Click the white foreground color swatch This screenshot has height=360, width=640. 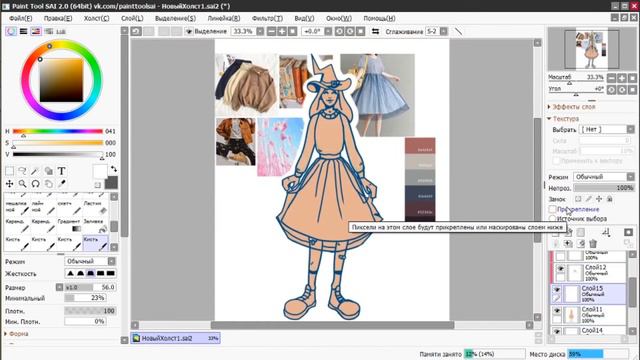(100, 172)
